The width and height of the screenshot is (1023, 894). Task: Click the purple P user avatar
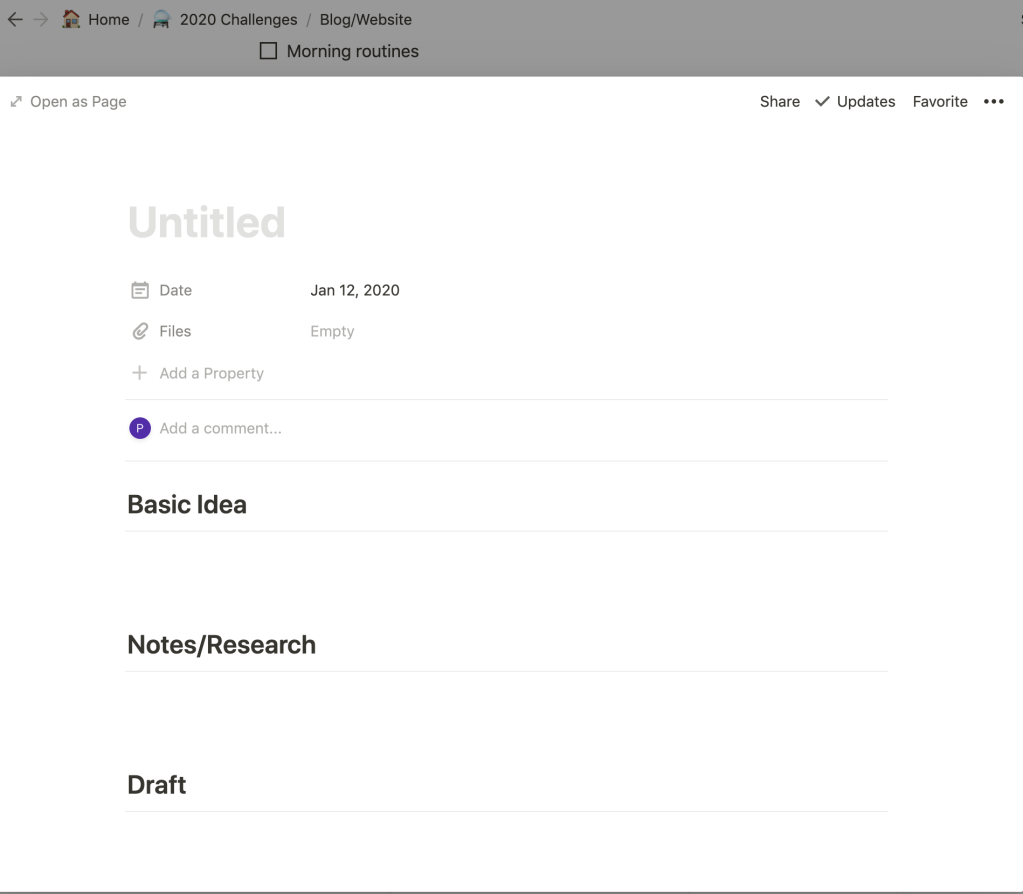click(x=140, y=428)
